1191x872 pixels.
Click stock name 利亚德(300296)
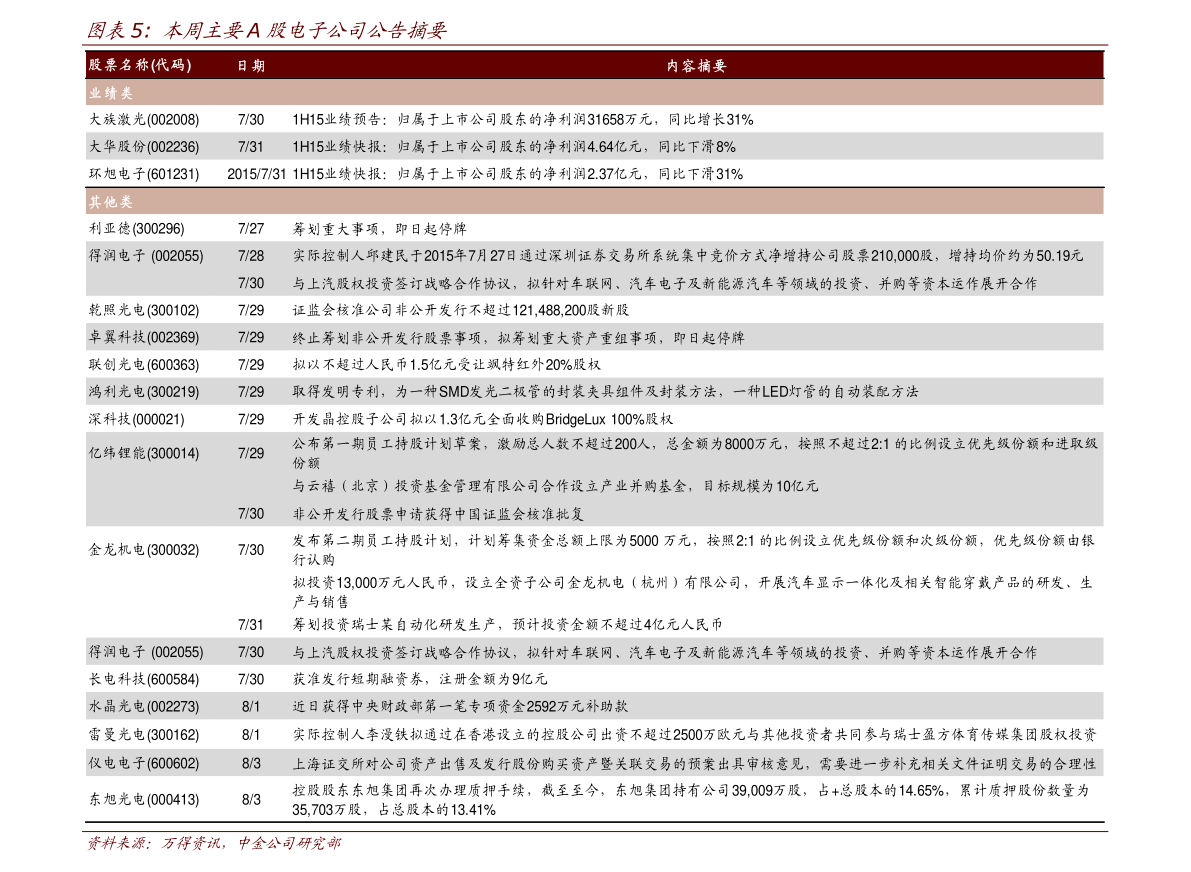coord(136,229)
